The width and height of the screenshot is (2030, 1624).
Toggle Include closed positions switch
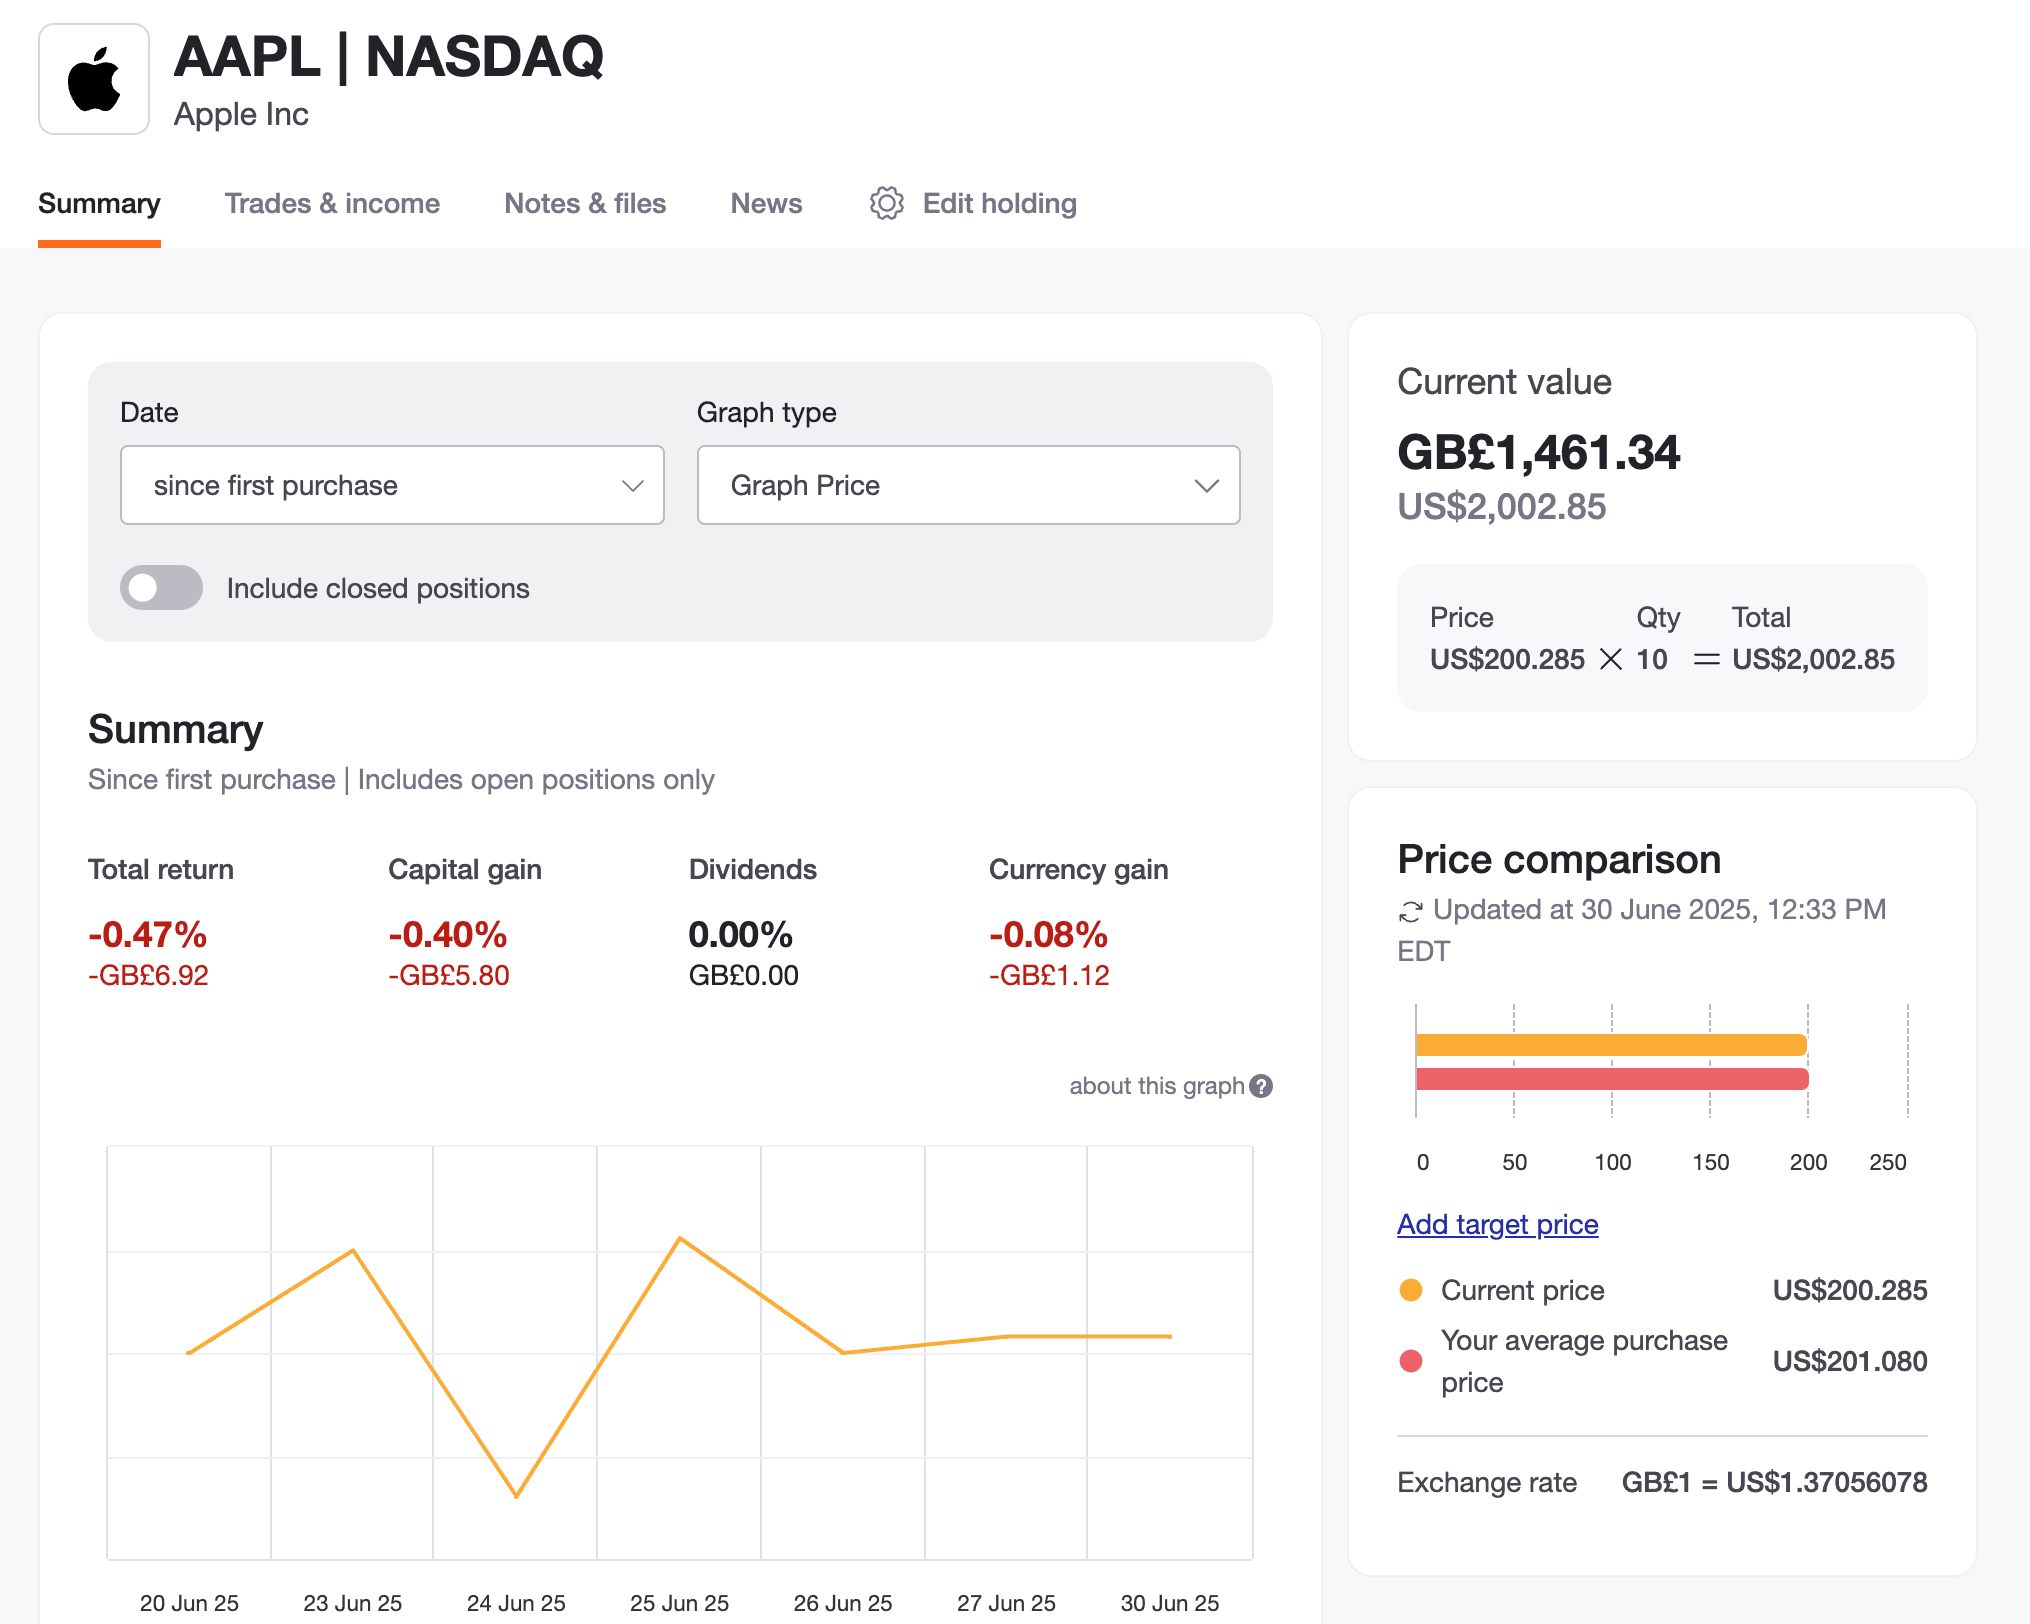click(161, 588)
